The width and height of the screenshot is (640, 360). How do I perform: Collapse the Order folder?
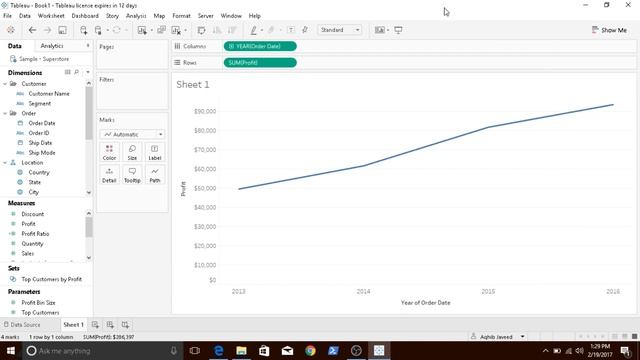pos(5,113)
